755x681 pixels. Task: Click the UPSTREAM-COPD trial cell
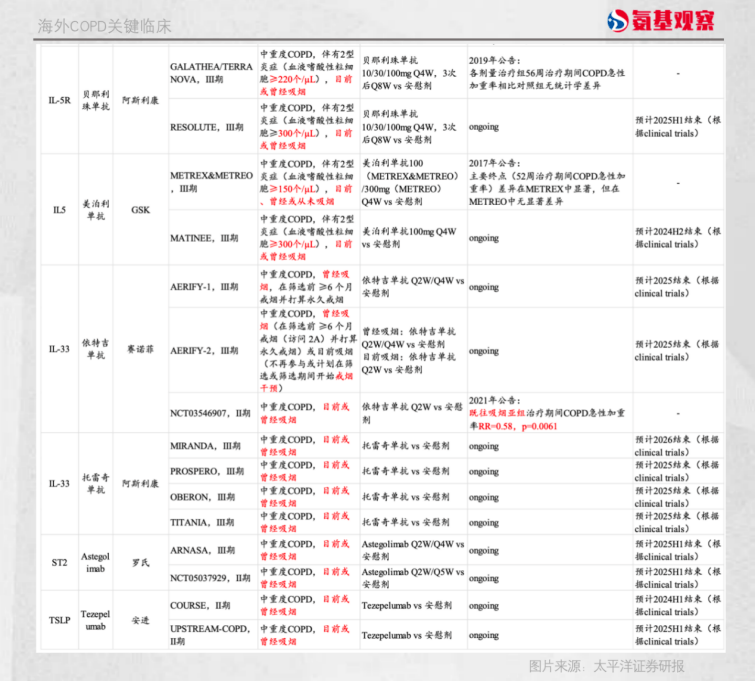211,635
